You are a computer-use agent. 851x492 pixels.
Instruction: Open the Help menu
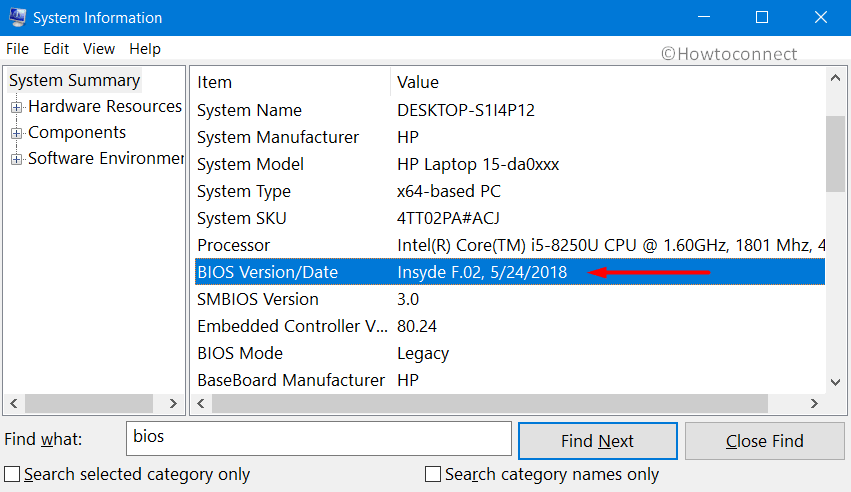[x=145, y=49]
